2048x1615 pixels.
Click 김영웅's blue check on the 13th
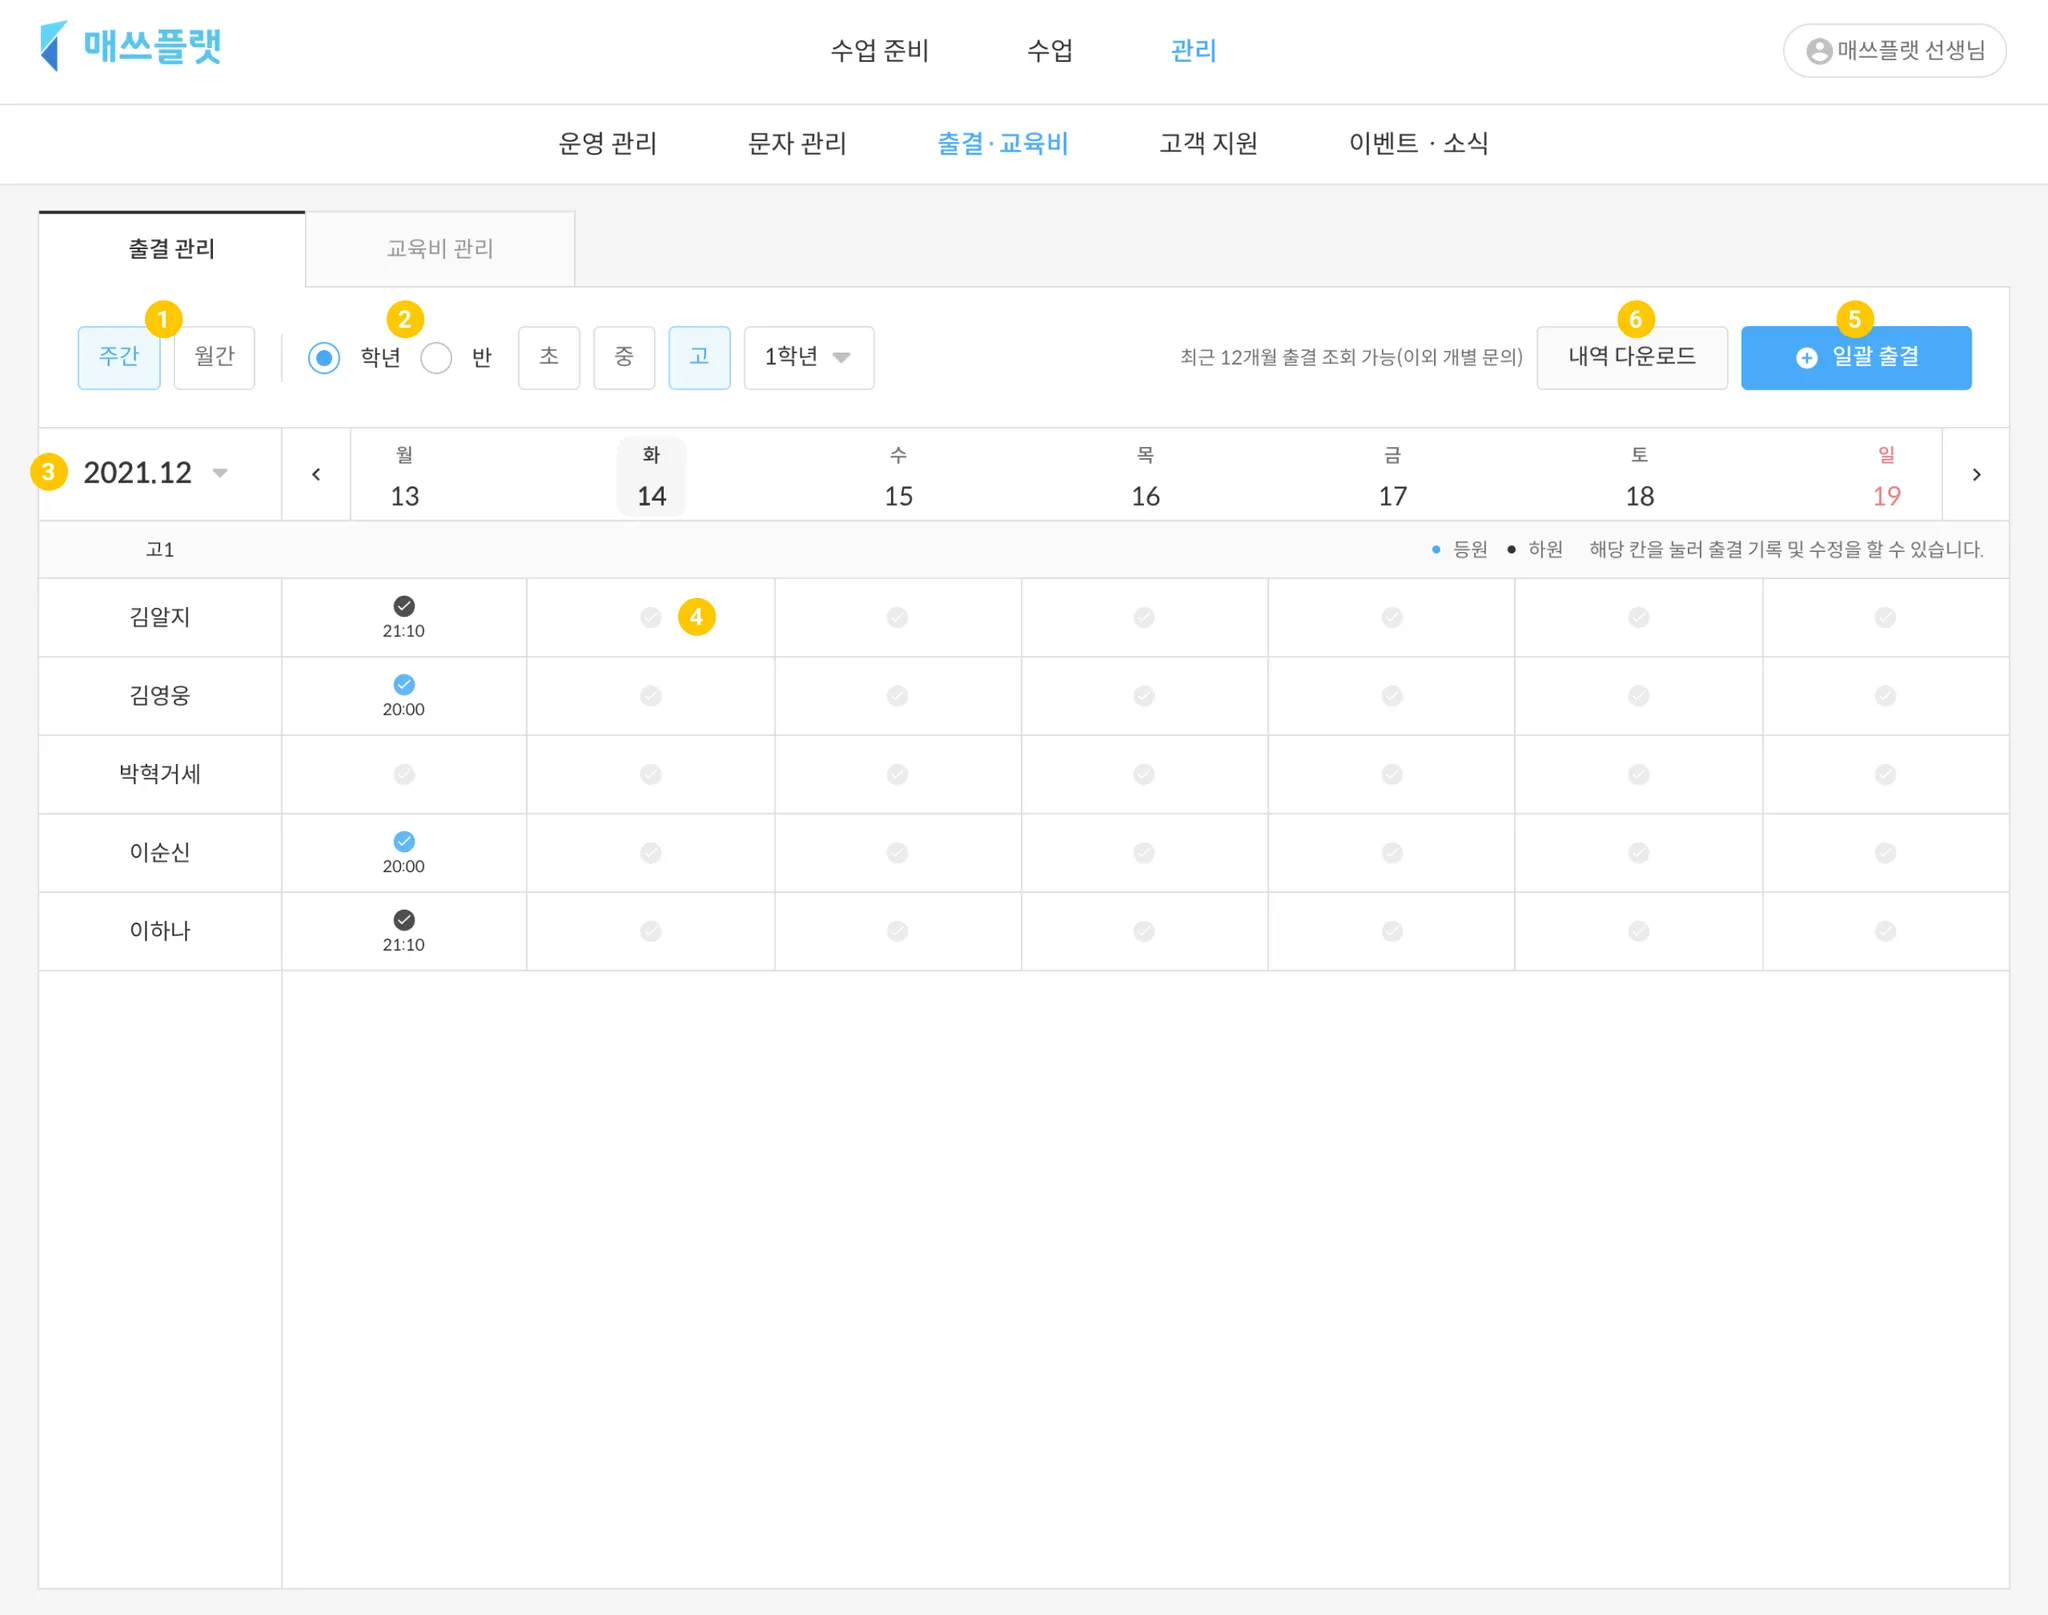pos(404,685)
